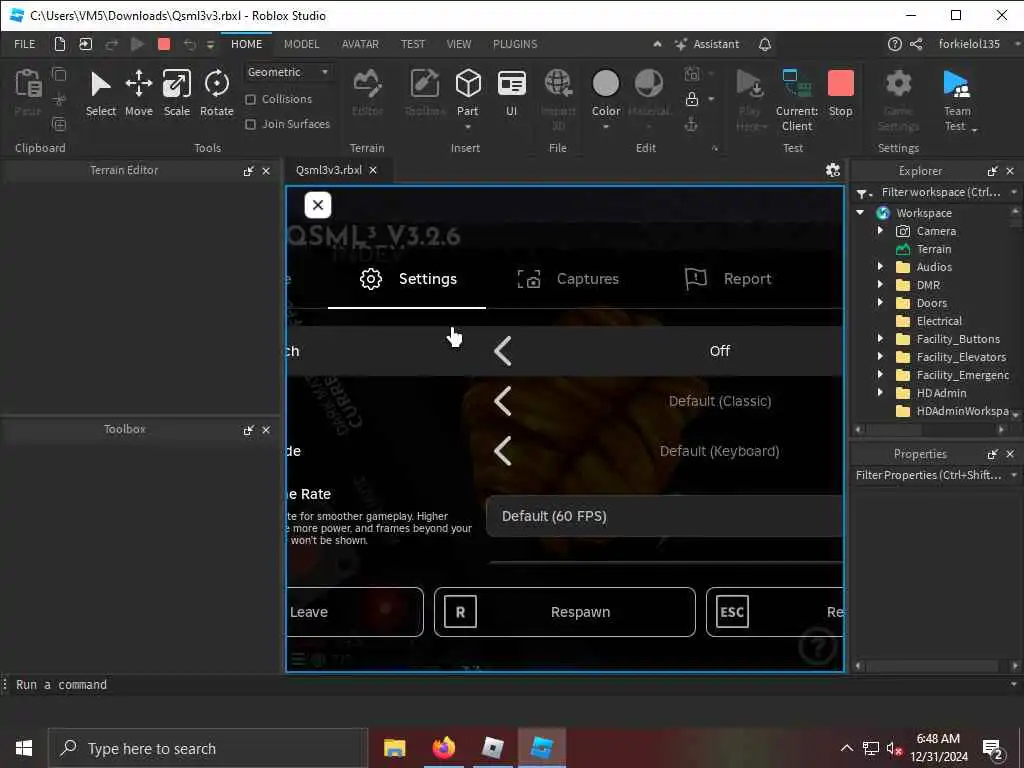The height and width of the screenshot is (768, 1024).
Task: Select the Select tool
Action: tap(101, 94)
